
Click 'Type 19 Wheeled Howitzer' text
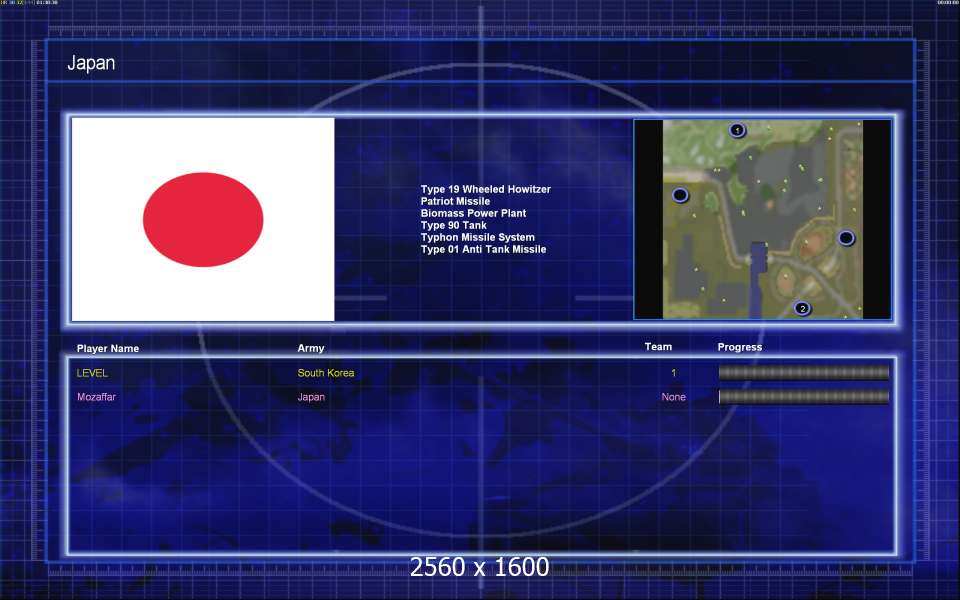coord(486,189)
